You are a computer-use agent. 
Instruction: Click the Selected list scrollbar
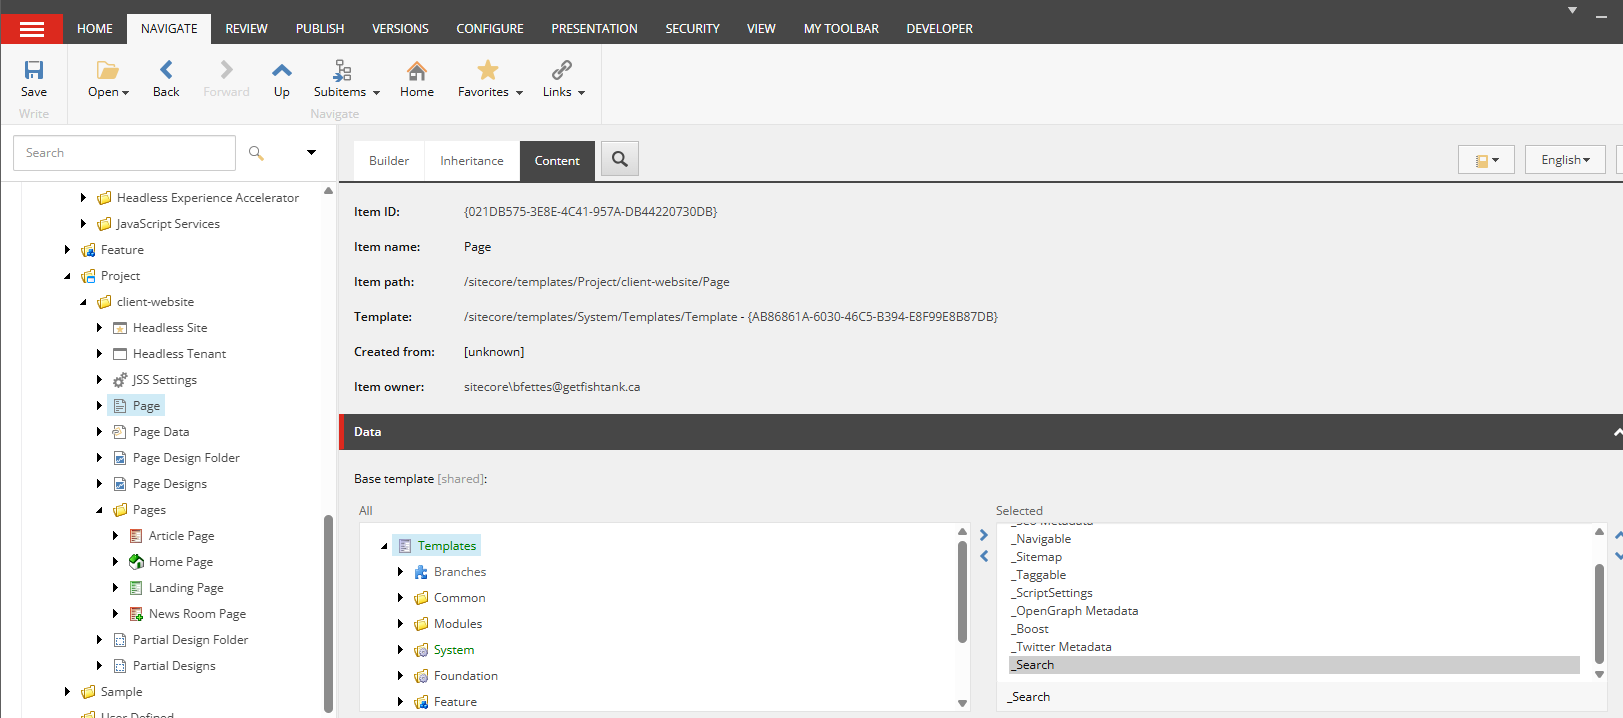[1599, 613]
